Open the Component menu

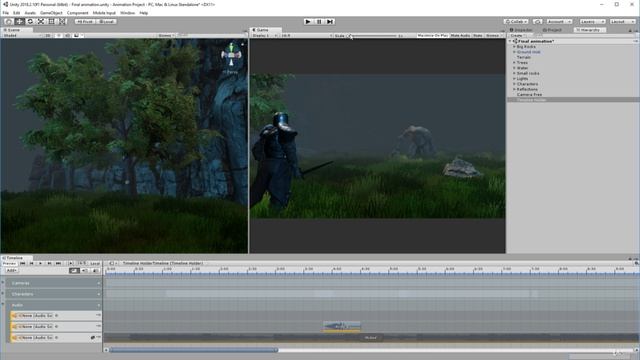tap(78, 13)
